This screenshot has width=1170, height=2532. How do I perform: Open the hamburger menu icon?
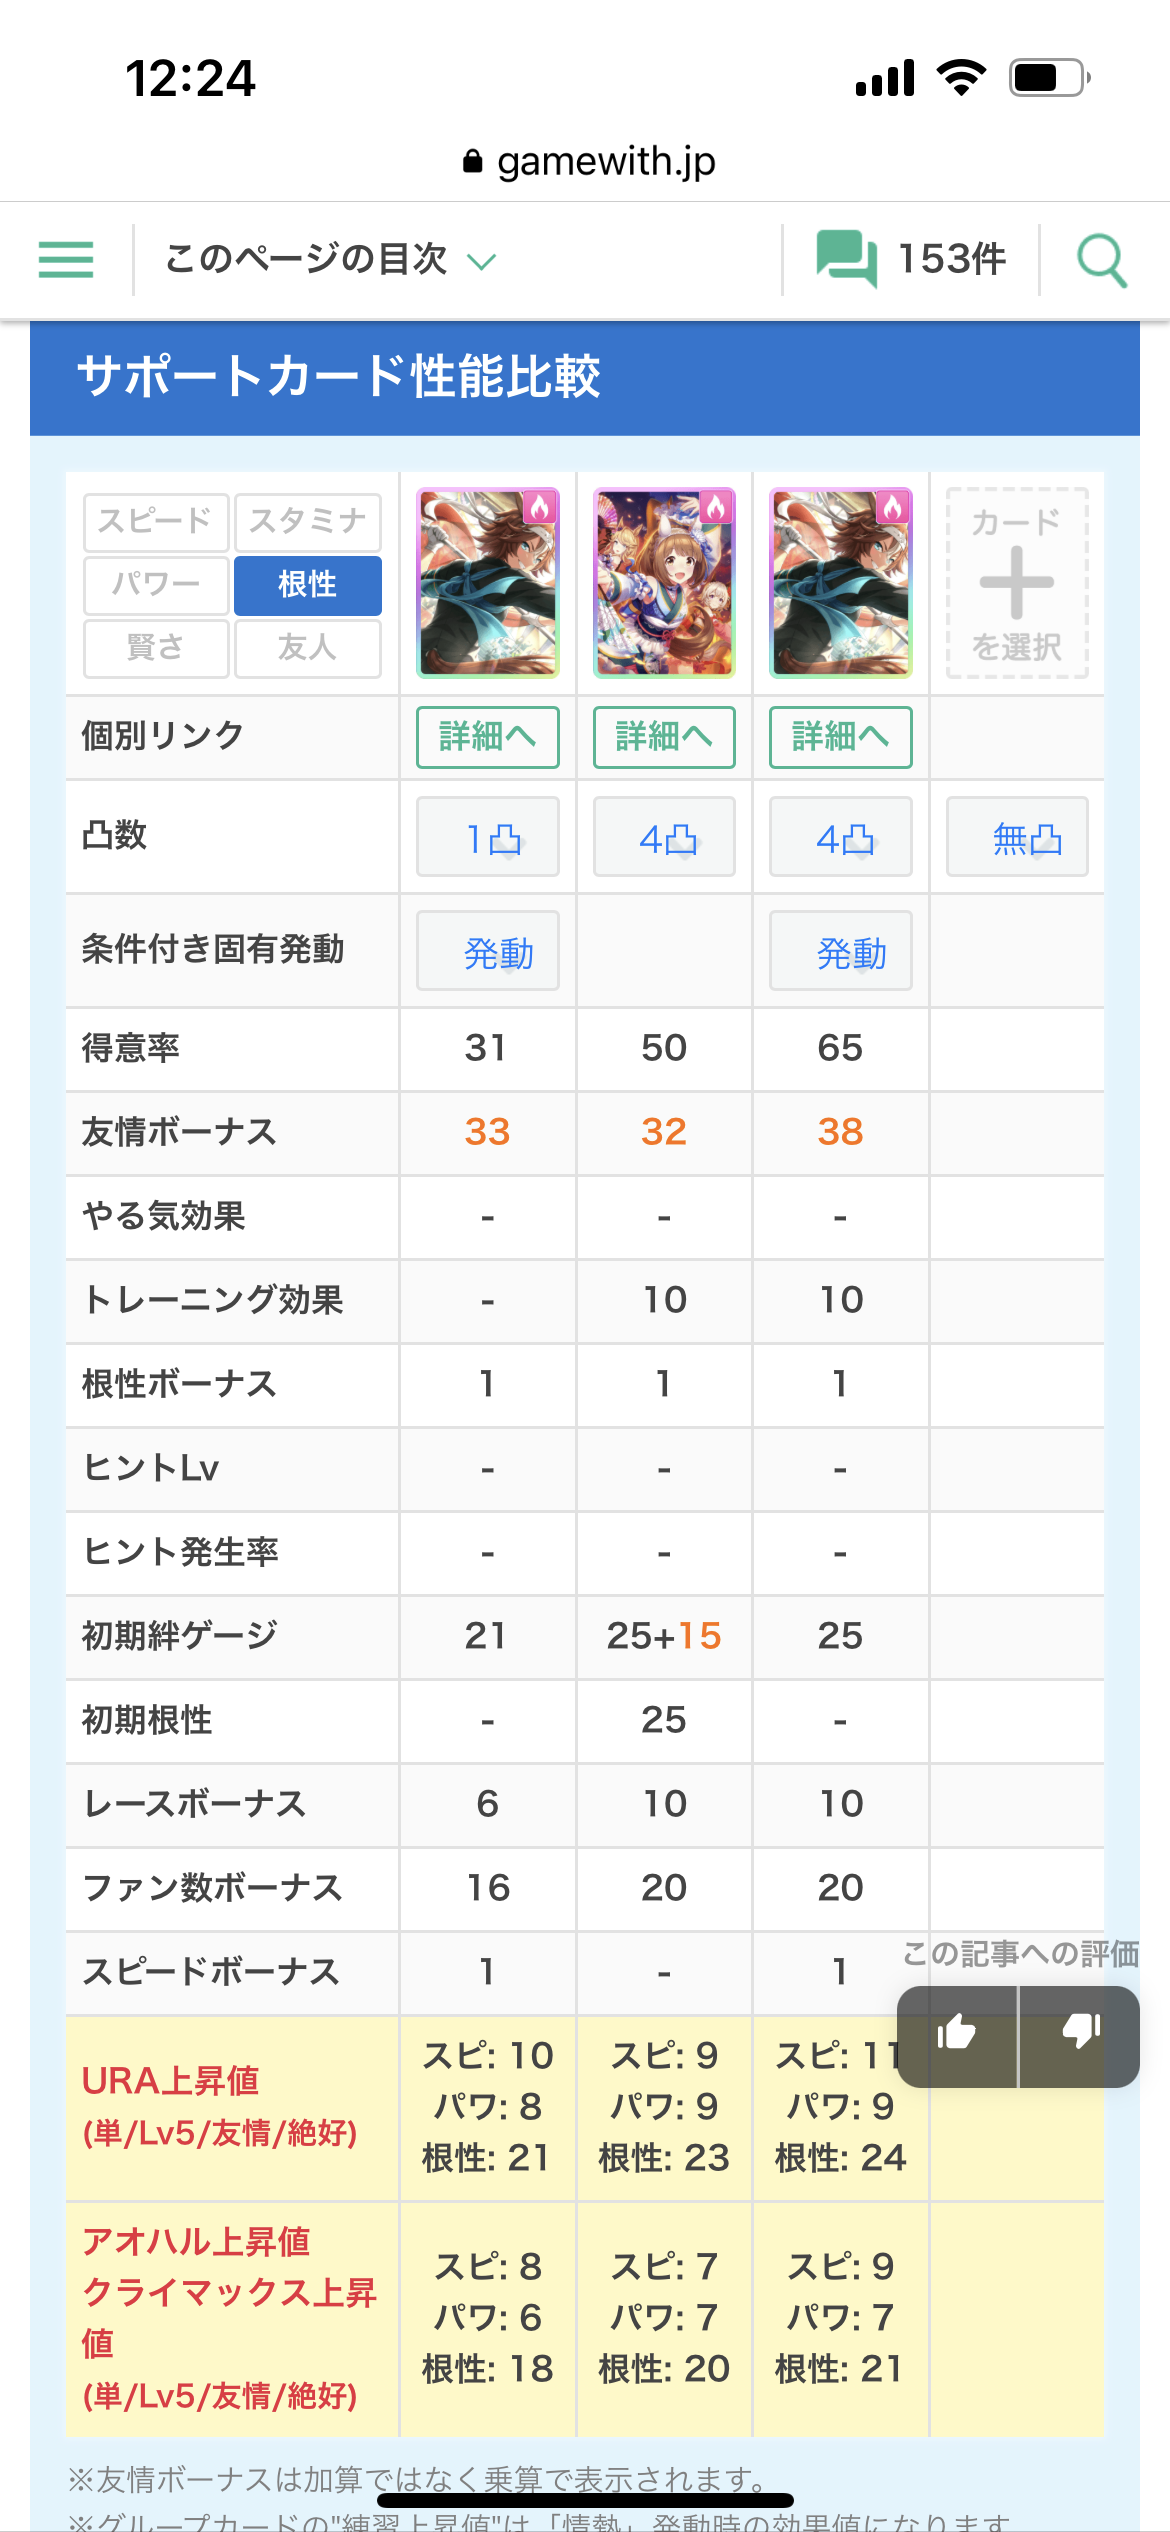pos(66,260)
